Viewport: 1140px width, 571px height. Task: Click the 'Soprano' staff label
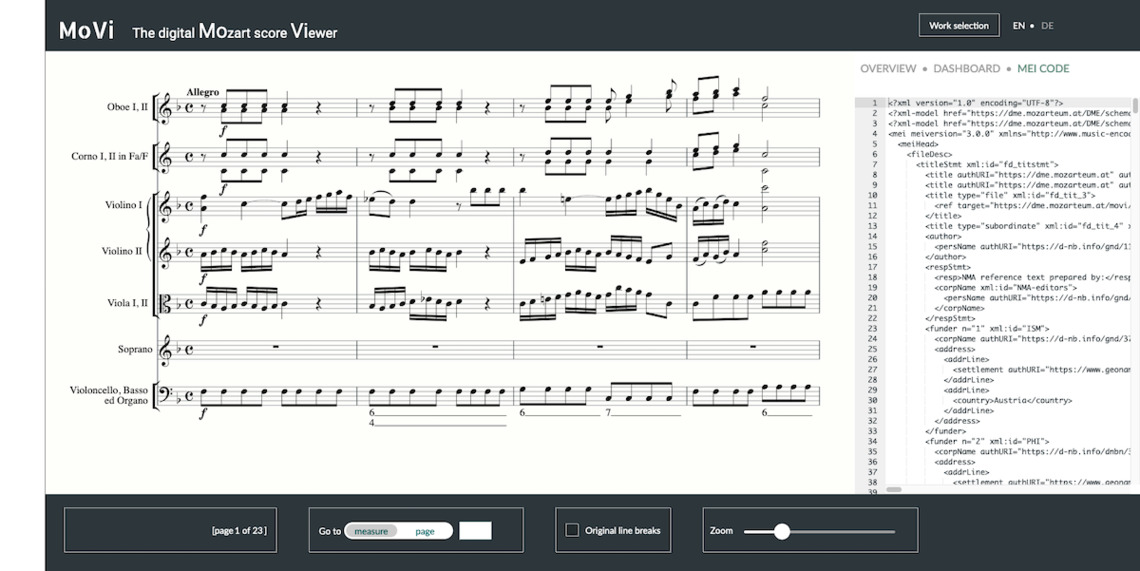(135, 349)
